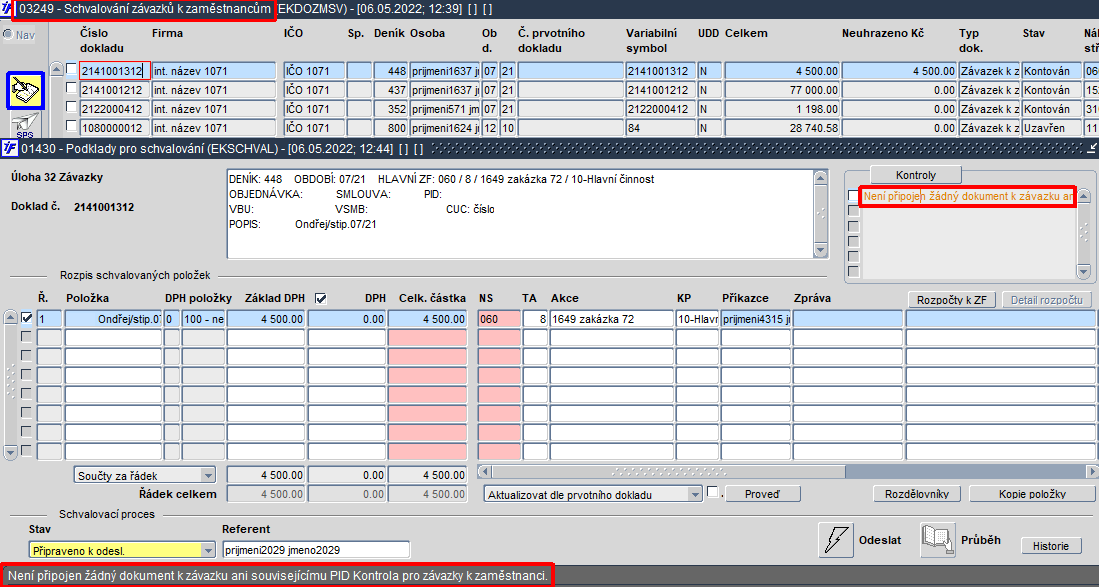Click the Neuhrazeno Kč cell 4 500.00

coord(899,71)
